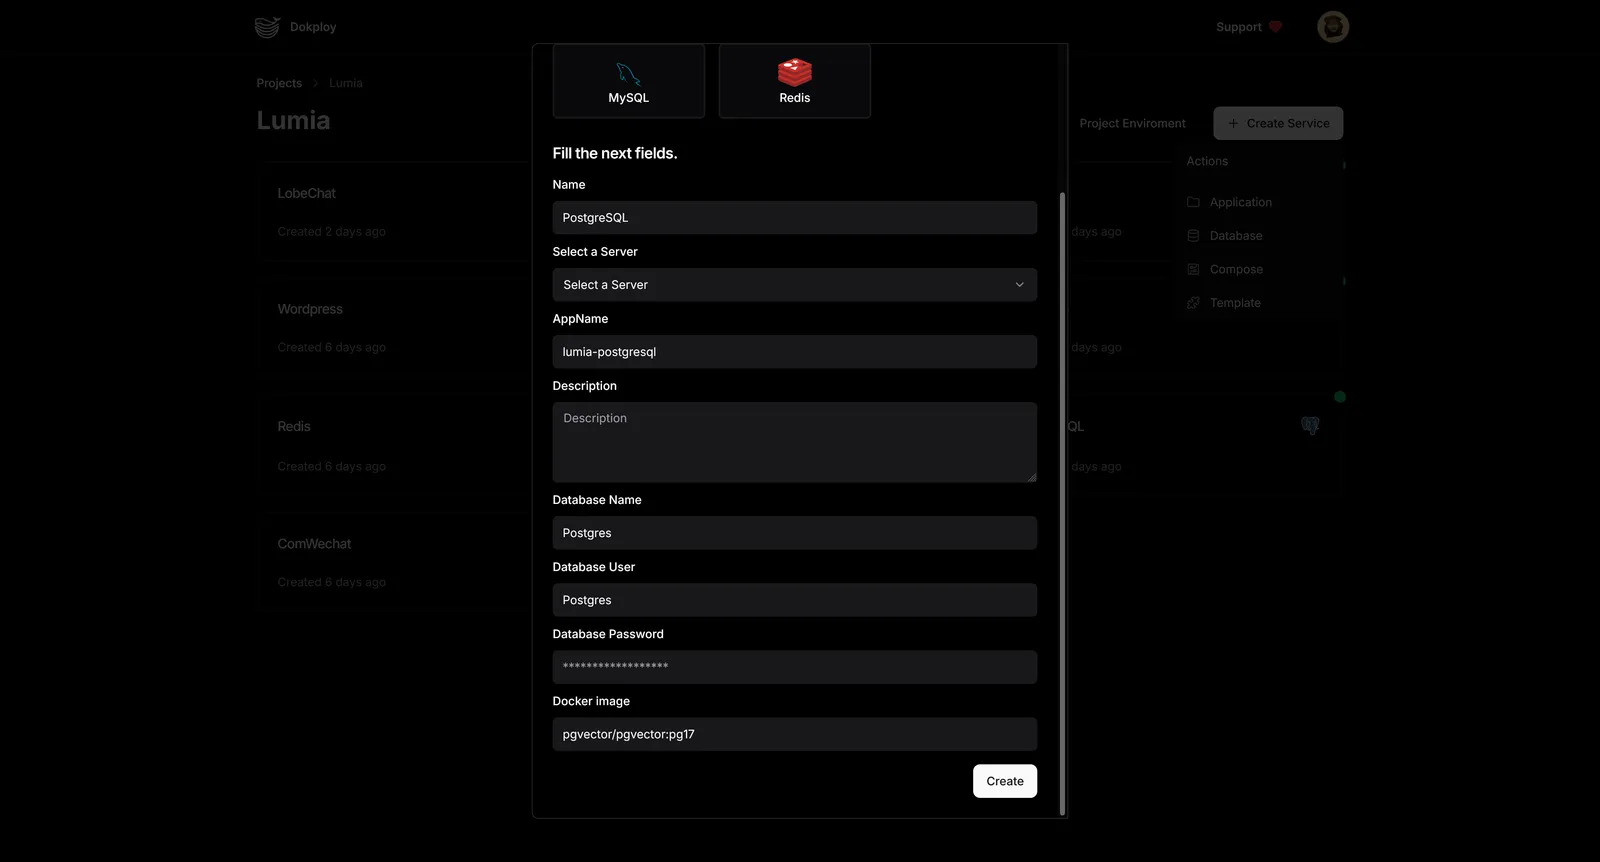This screenshot has height=862, width=1600.
Task: Open the Create Service dropdown
Action: [x=1277, y=123]
